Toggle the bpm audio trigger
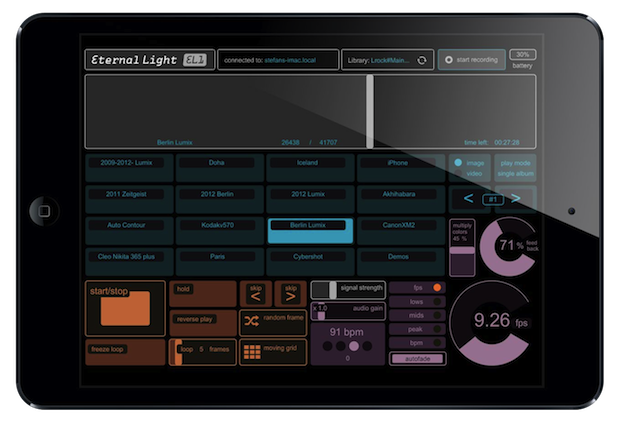 (437, 343)
